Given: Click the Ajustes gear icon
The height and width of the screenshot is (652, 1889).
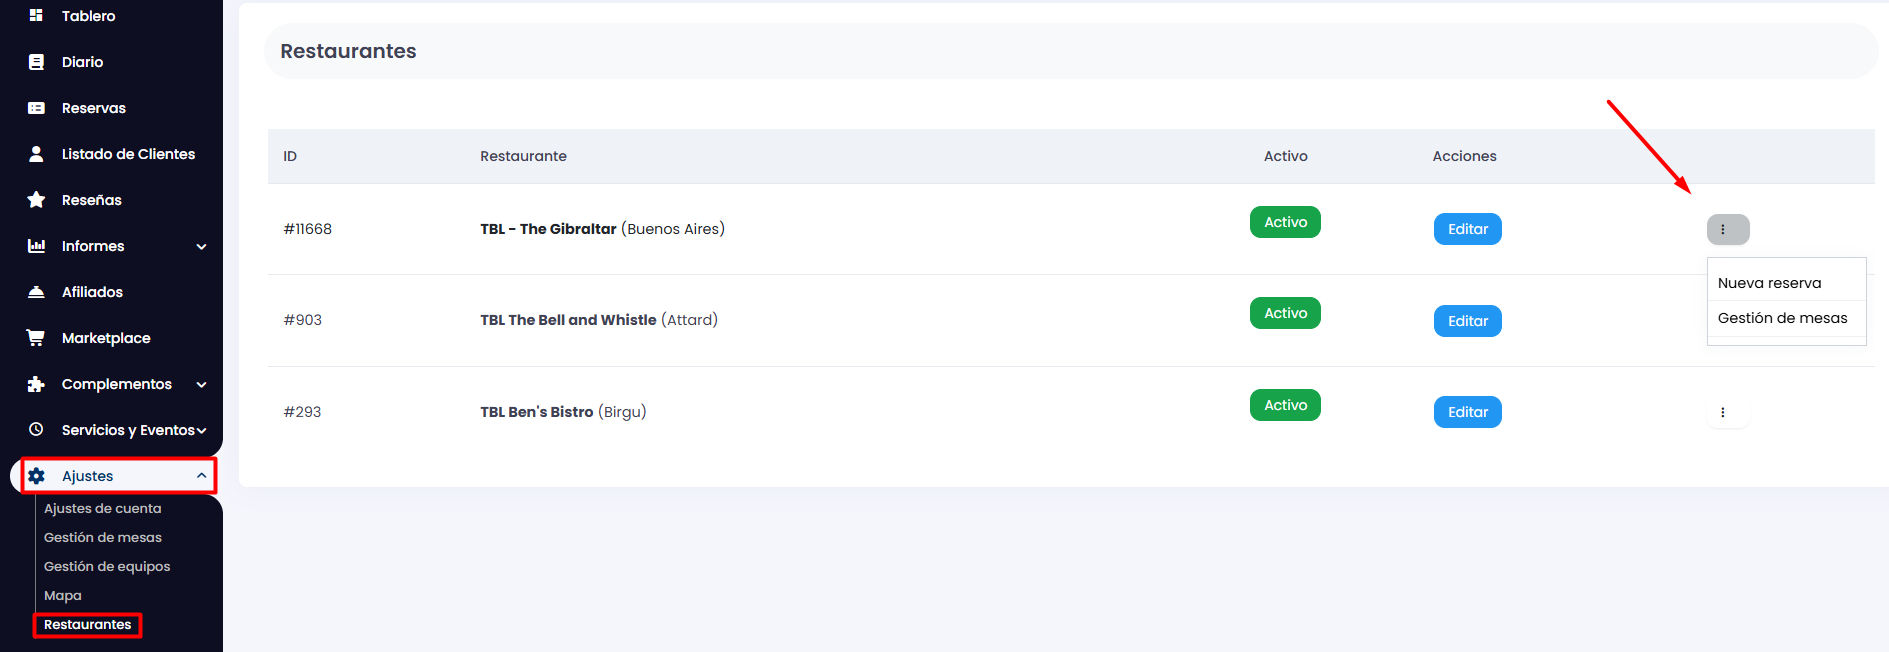Looking at the screenshot, I should [36, 476].
